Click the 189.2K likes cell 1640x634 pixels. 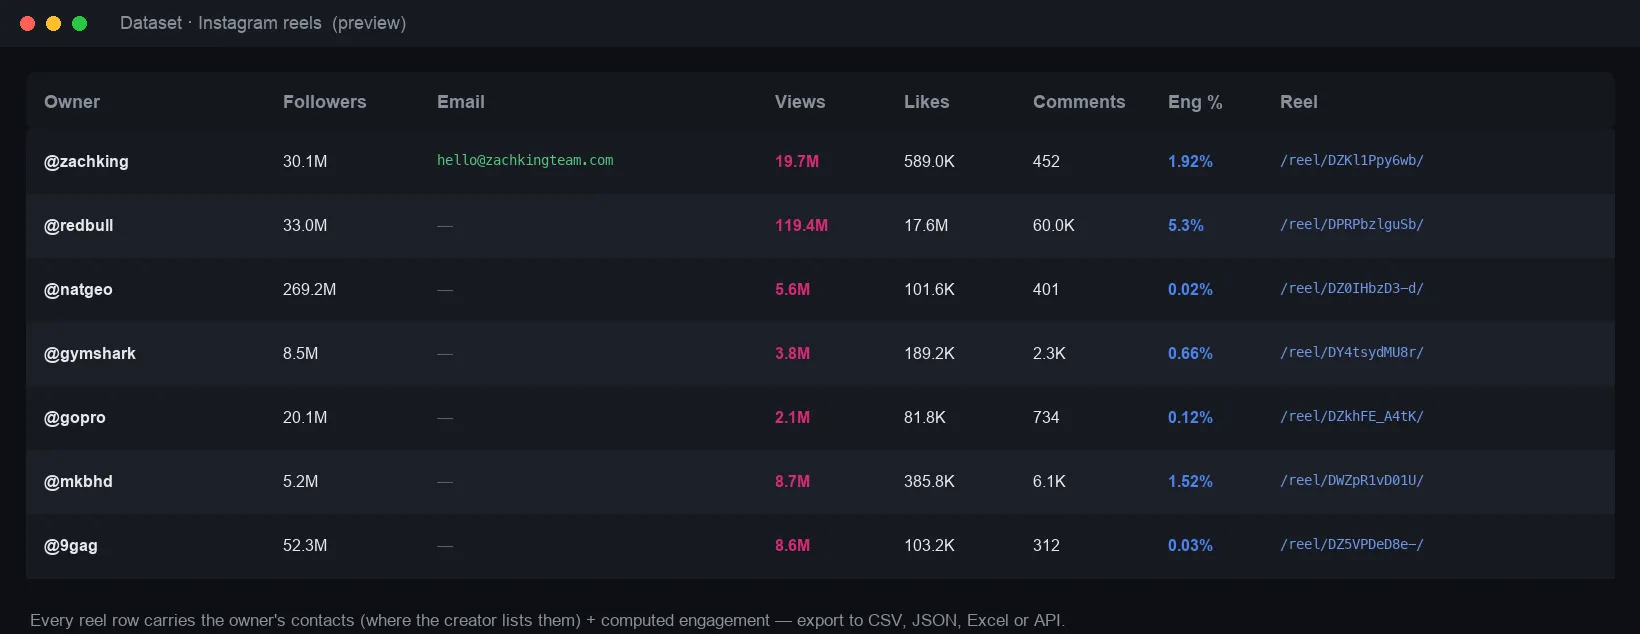[929, 353]
